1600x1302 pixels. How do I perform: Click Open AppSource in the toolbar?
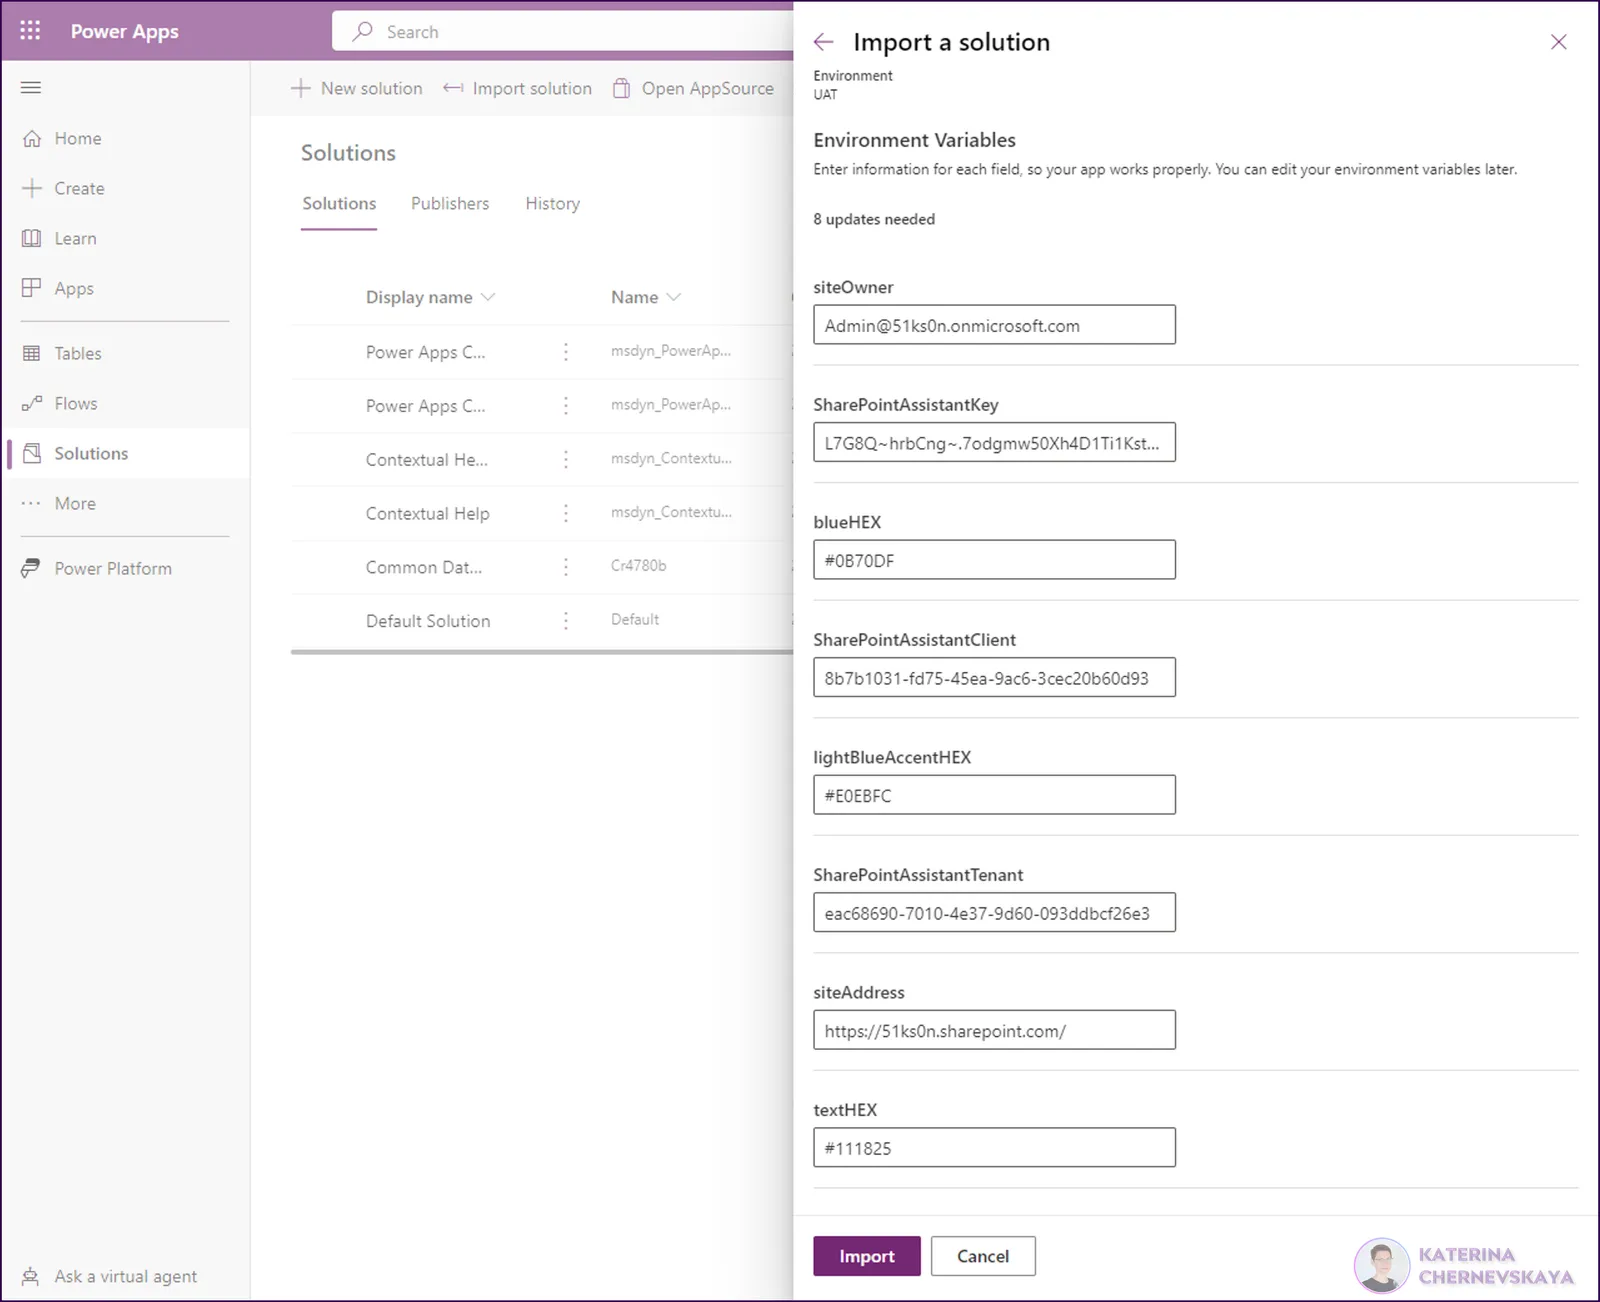tap(693, 88)
